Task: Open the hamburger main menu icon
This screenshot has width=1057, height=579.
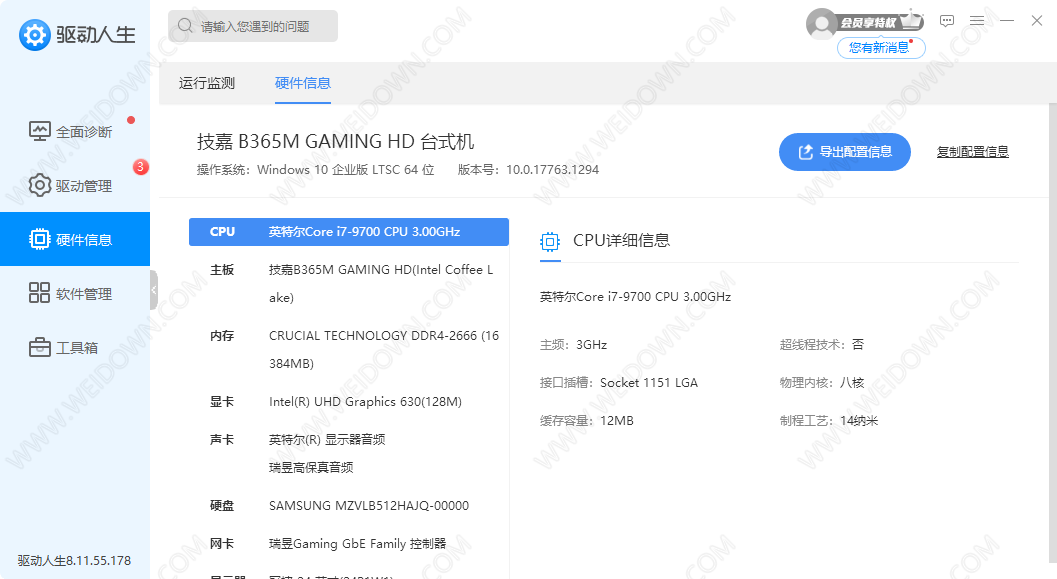Action: click(977, 21)
